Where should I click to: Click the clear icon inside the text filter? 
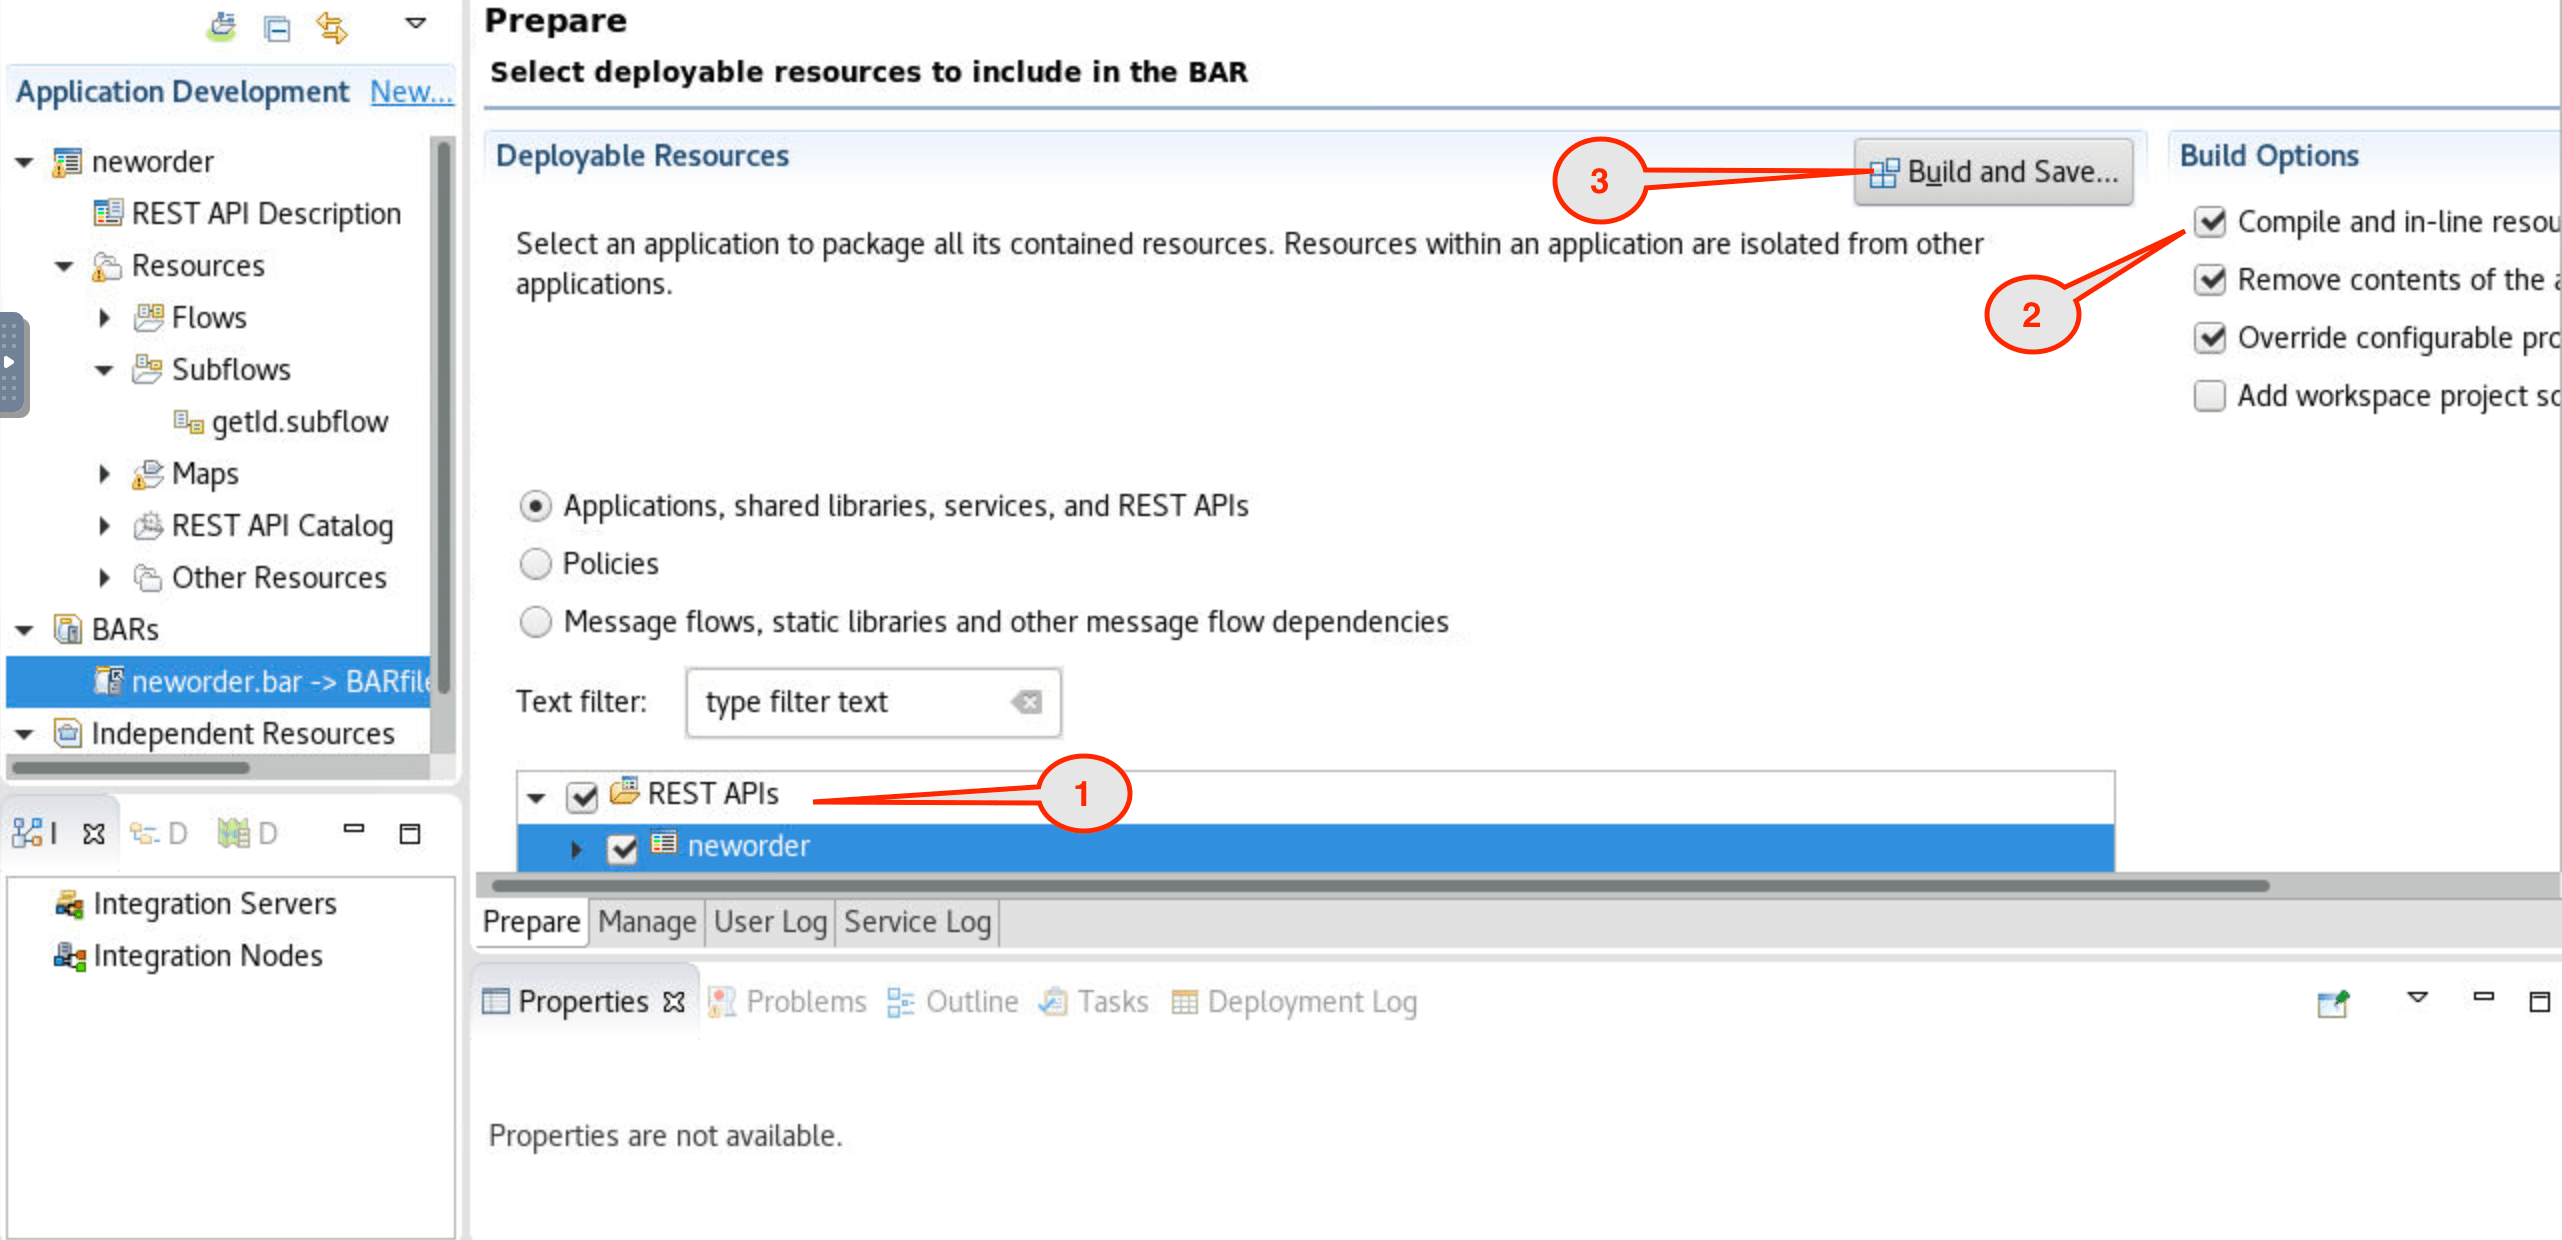(x=1027, y=702)
